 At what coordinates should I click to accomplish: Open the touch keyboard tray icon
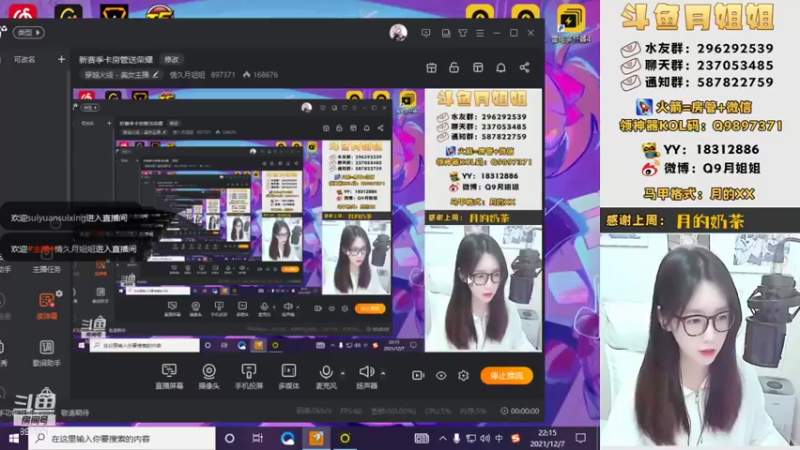(x=421, y=438)
